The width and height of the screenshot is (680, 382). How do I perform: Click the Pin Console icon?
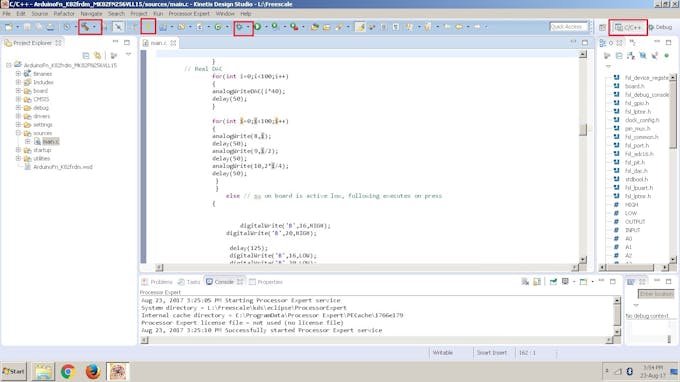(x=553, y=282)
